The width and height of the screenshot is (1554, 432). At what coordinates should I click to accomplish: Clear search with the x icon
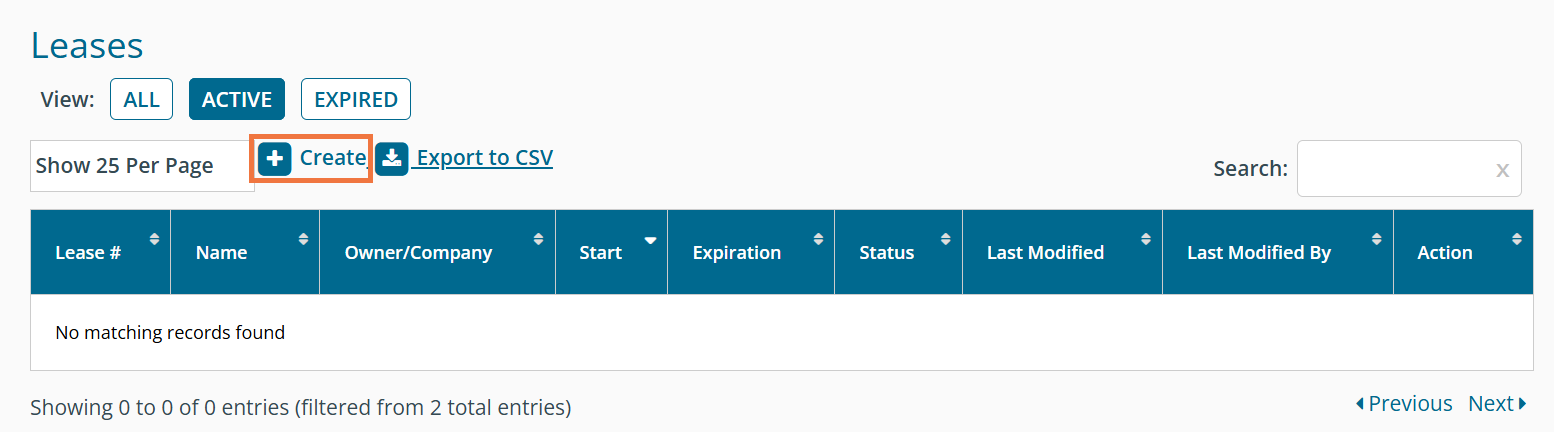coord(1502,170)
